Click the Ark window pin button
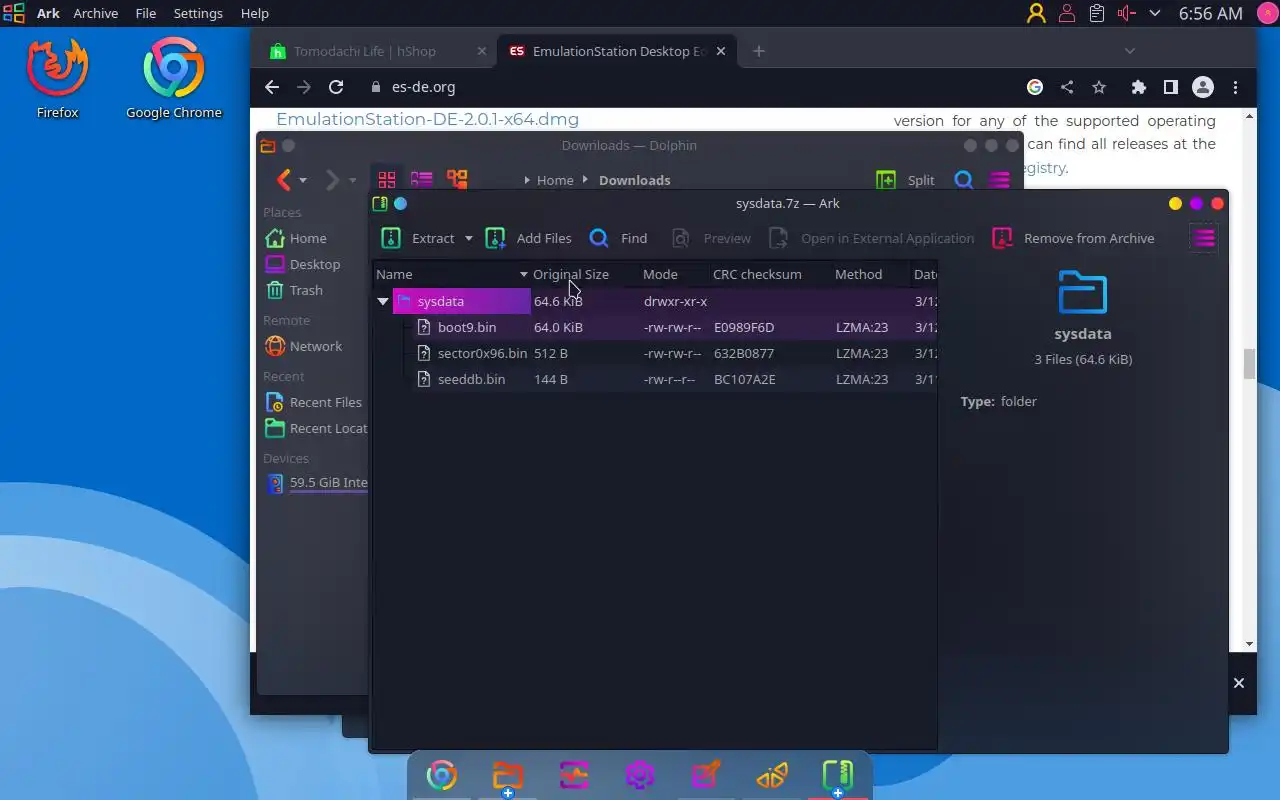This screenshot has width=1280, height=800. pos(401,203)
